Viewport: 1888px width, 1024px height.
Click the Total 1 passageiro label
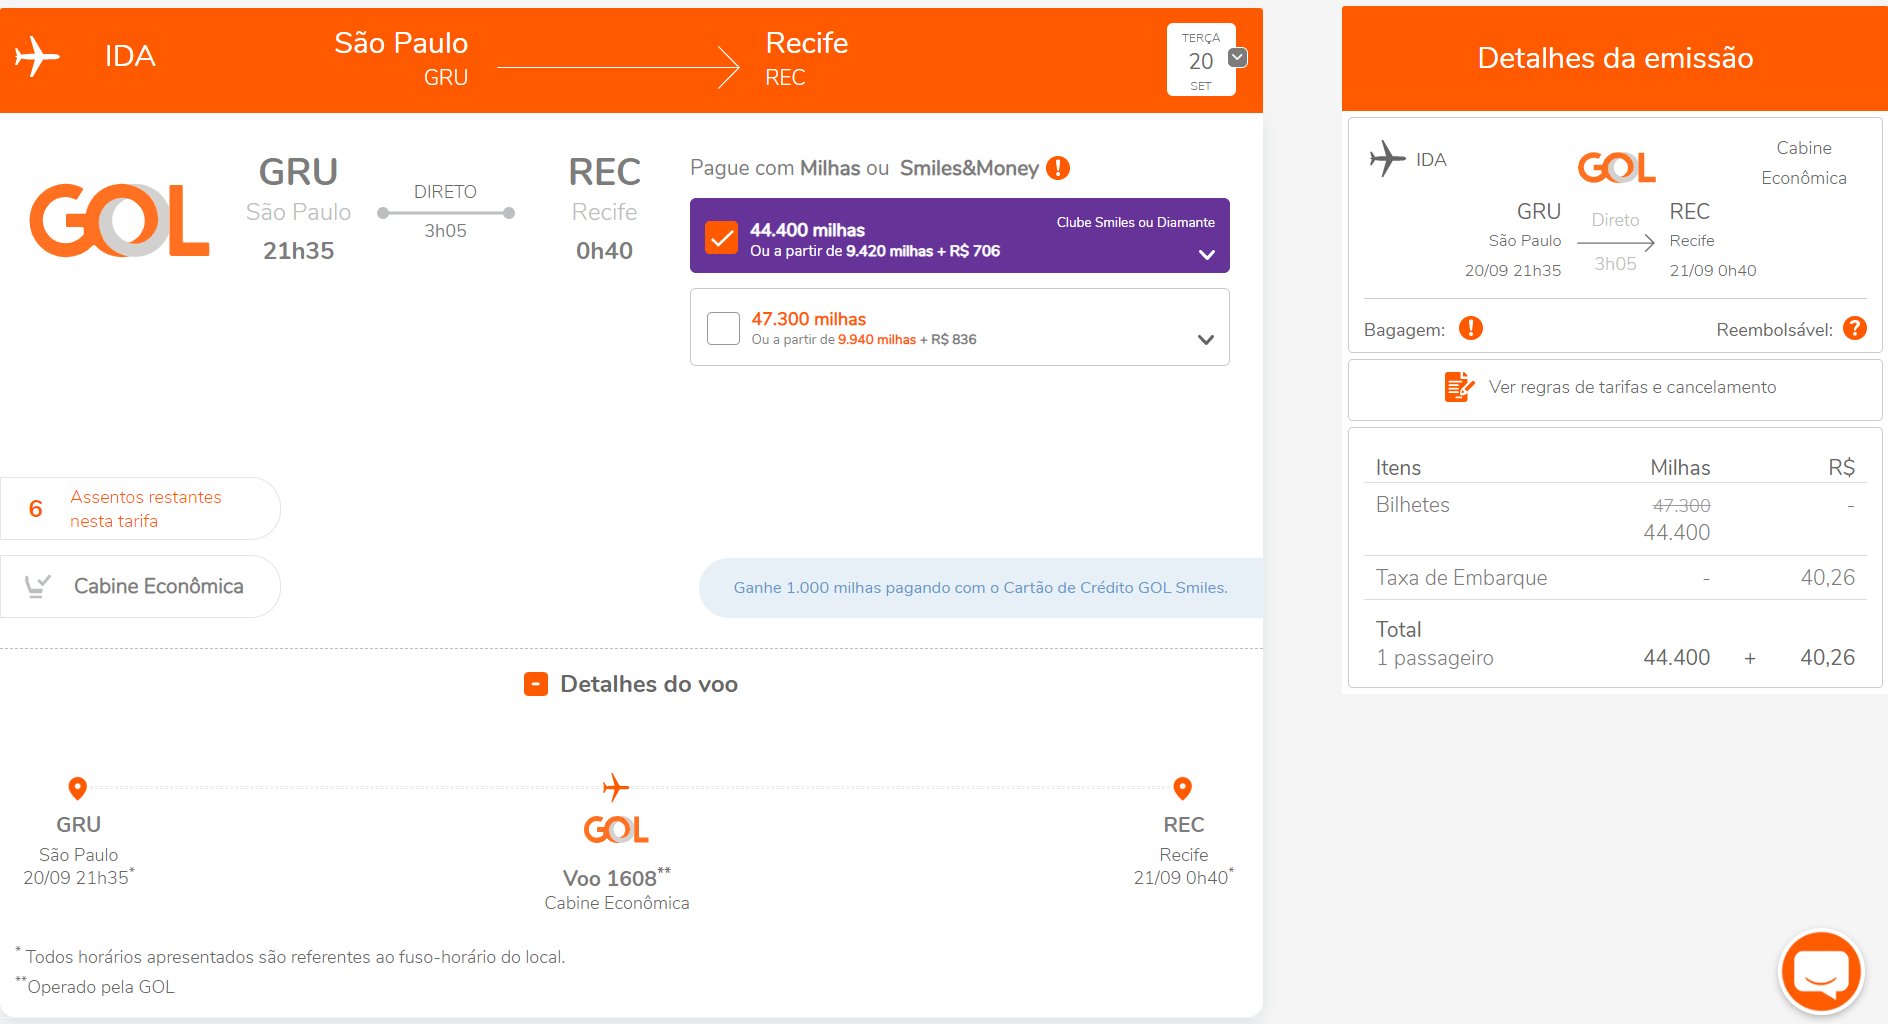pos(1434,643)
